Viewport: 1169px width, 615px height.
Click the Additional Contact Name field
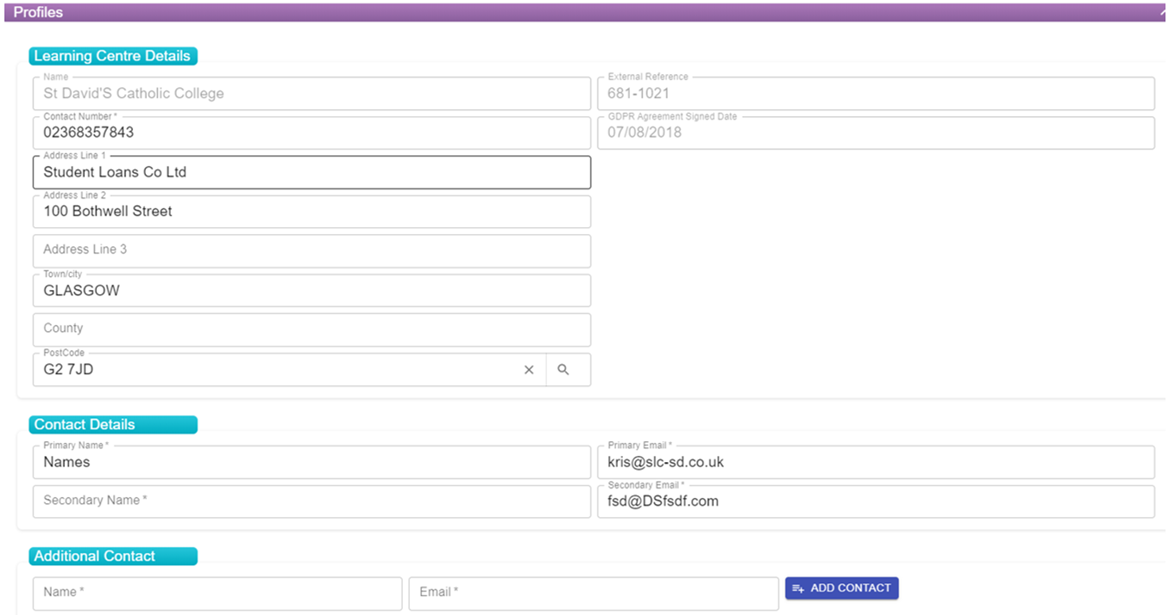coord(217,593)
